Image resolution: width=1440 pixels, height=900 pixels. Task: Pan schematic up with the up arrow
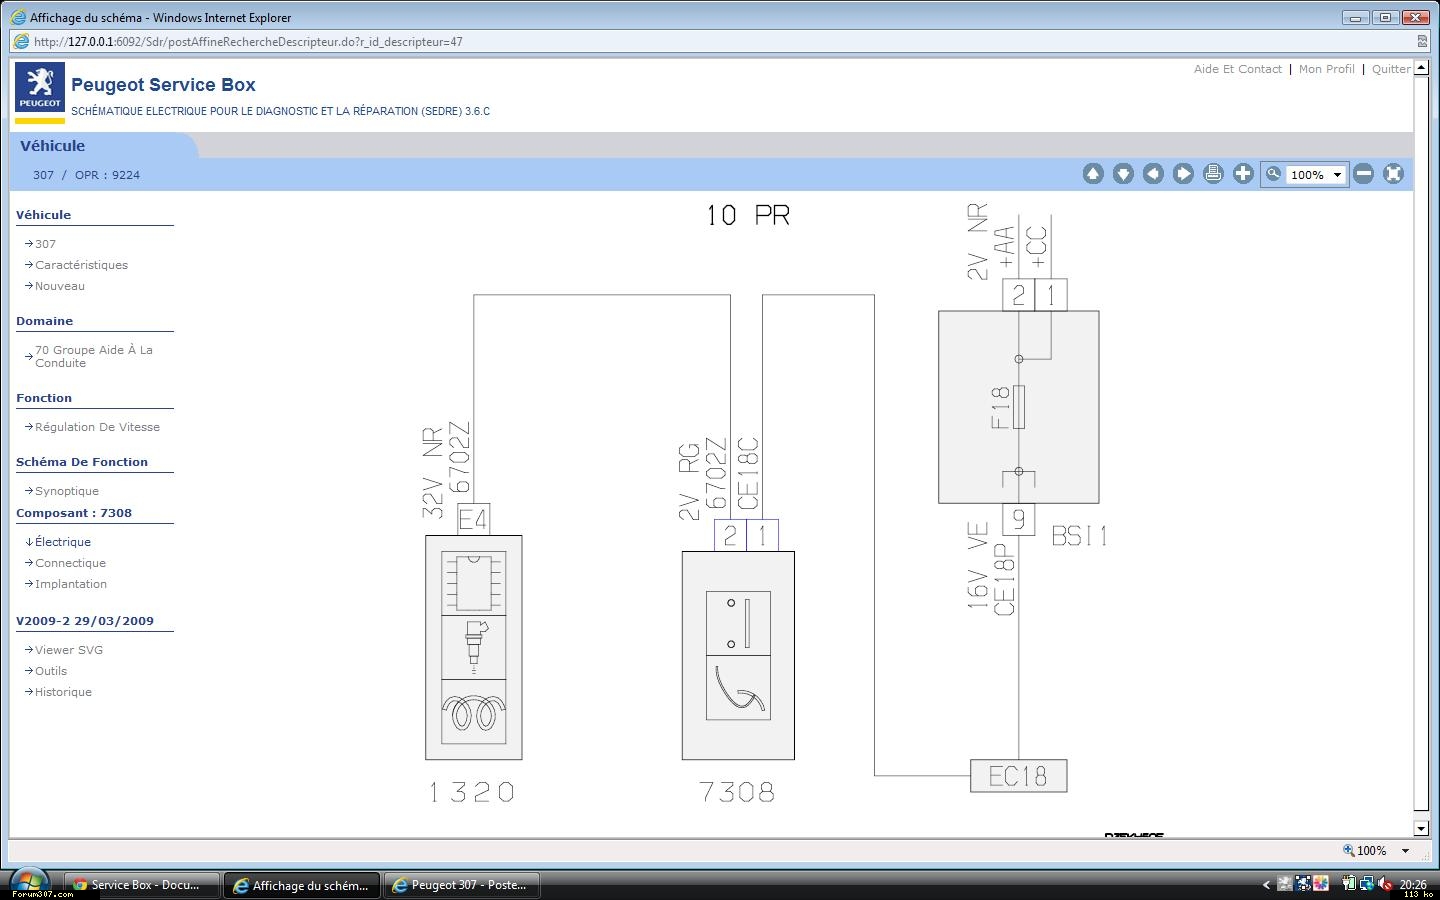point(1093,174)
